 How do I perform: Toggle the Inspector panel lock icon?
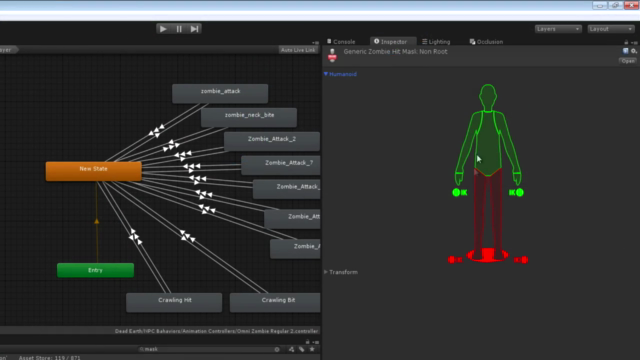click(626, 42)
